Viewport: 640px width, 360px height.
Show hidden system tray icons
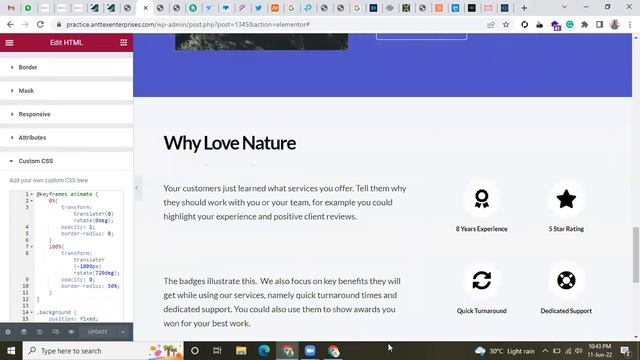point(545,351)
